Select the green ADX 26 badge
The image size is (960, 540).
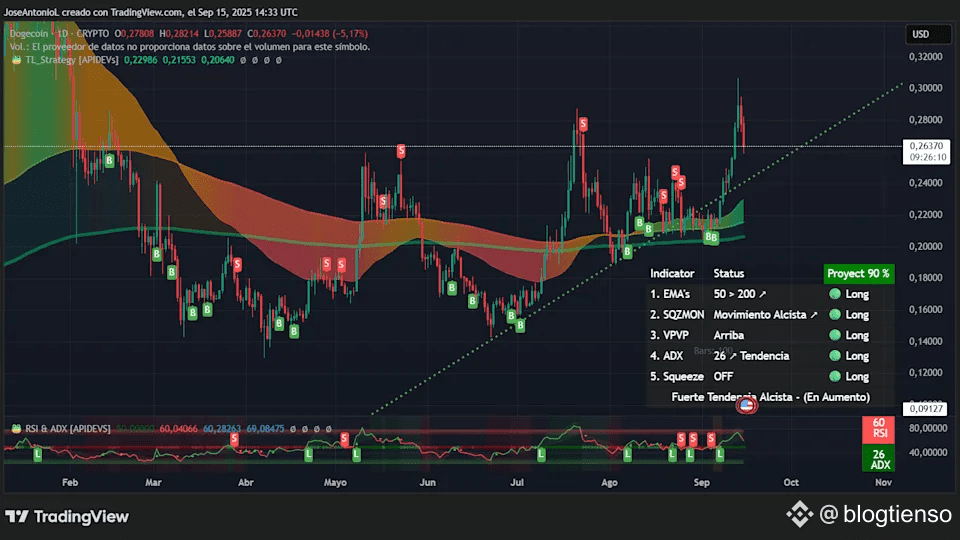click(879, 459)
